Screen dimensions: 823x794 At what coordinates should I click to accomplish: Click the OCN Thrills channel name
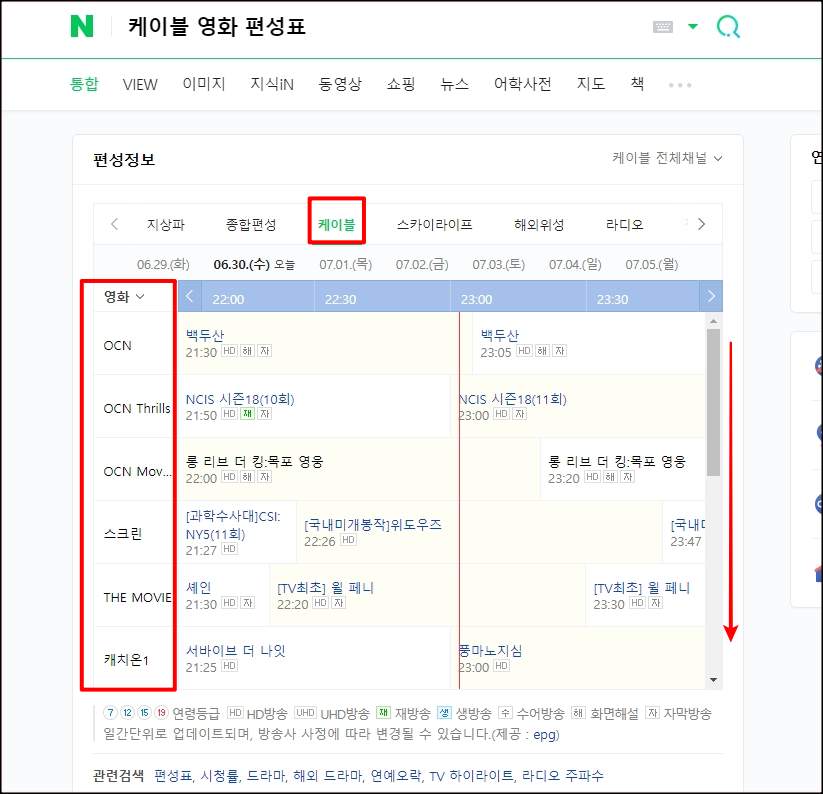[136, 408]
